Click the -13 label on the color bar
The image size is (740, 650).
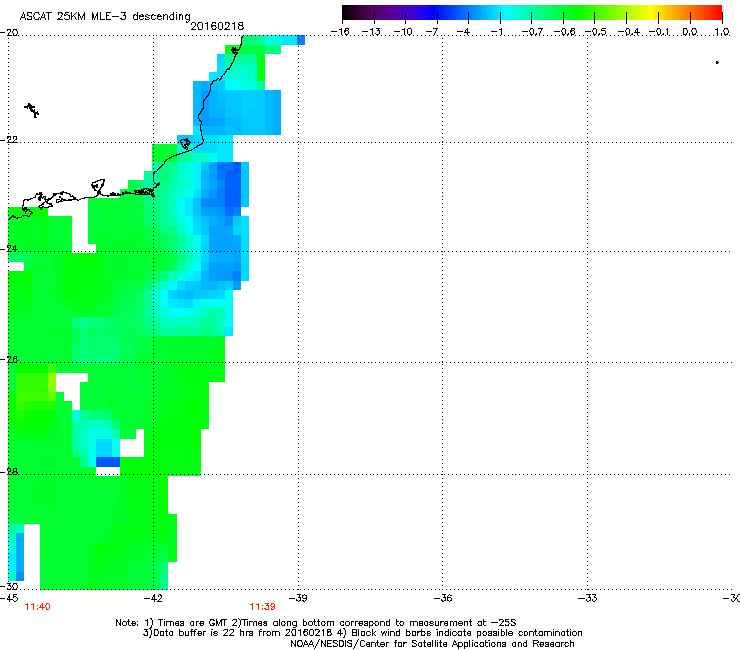(x=371, y=32)
